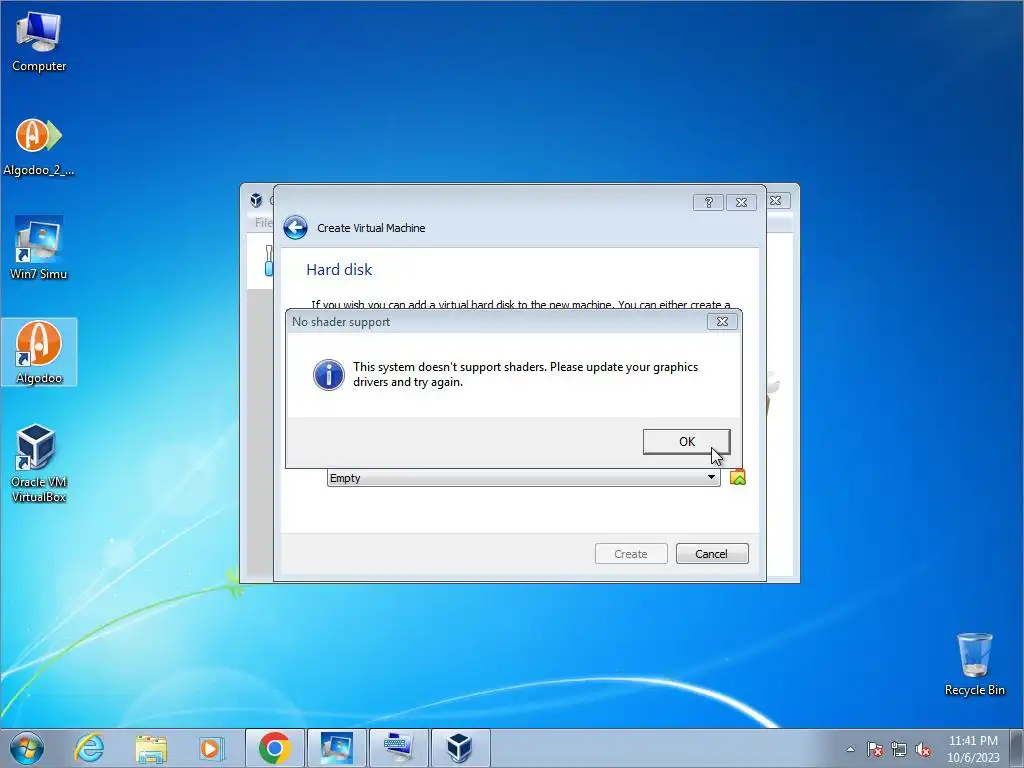Open the Recycle Bin desktop icon
The width and height of the screenshot is (1024, 768).
[x=974, y=664]
